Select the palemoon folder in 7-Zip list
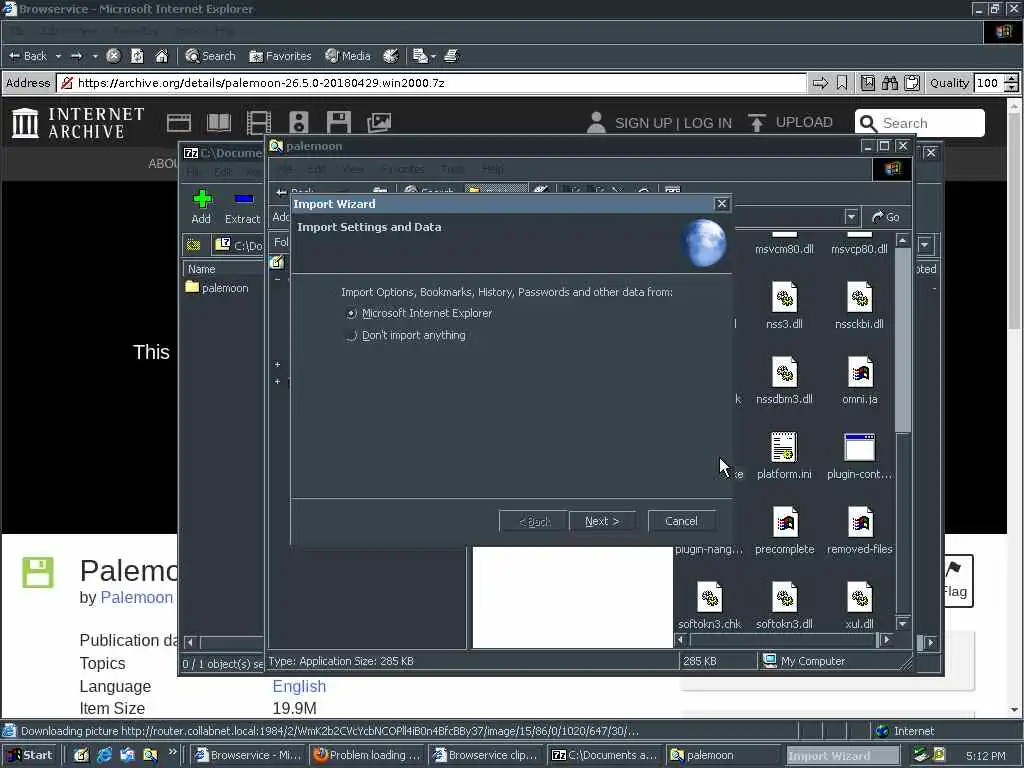This screenshot has width=1024, height=768. click(217, 288)
